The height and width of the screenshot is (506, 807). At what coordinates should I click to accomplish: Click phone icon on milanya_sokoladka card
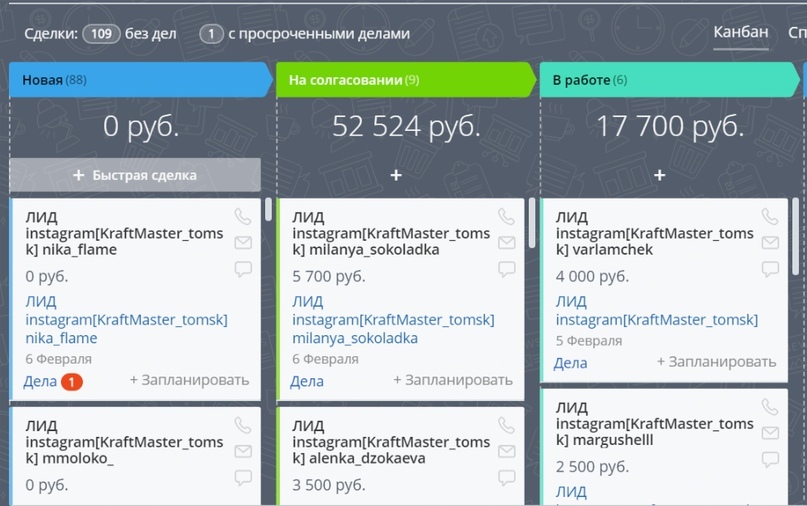coord(506,216)
